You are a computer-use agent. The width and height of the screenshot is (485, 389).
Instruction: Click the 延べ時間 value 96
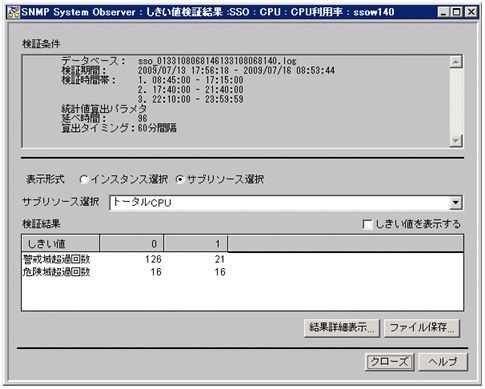pos(143,118)
